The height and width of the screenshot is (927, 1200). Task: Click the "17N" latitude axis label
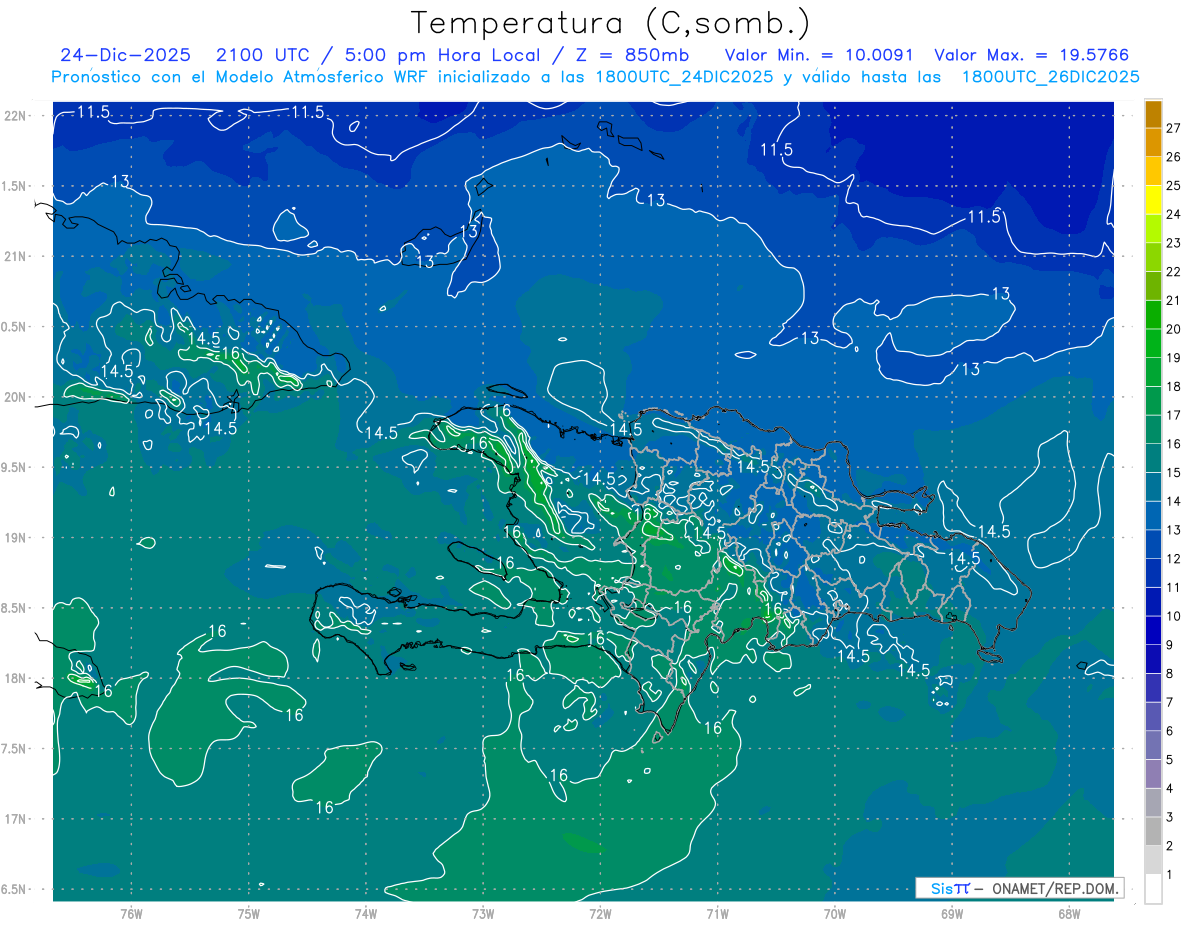point(14,819)
